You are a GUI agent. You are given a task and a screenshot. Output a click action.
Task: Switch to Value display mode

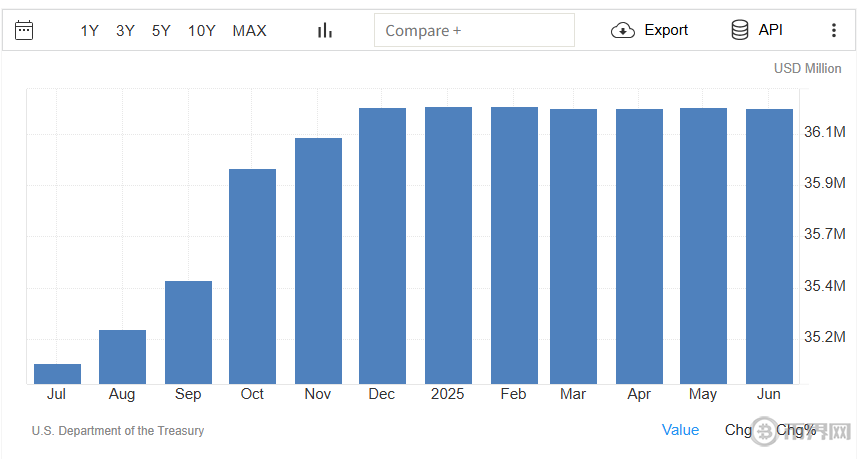pyautogui.click(x=680, y=430)
